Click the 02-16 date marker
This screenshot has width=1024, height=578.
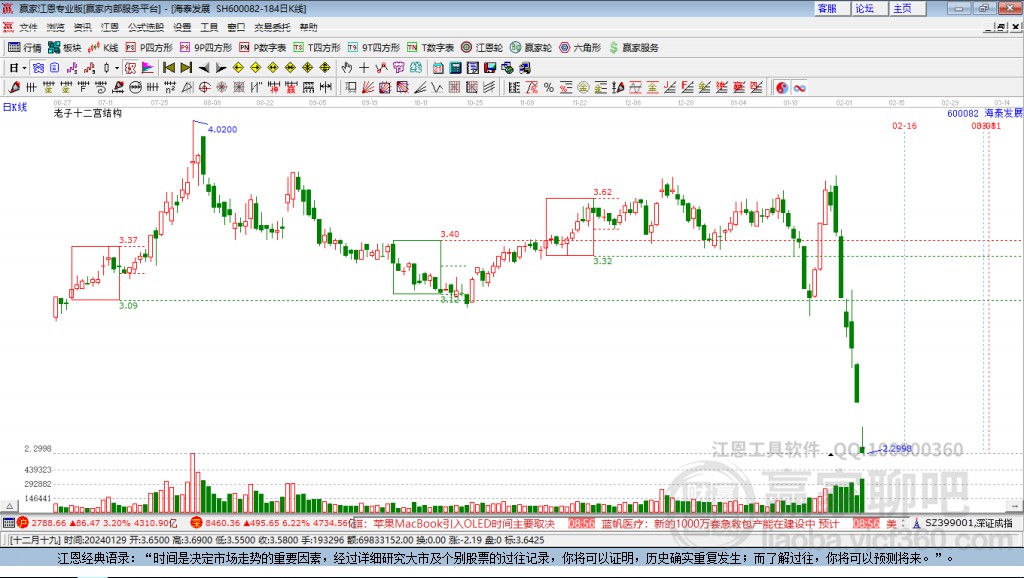[904, 125]
